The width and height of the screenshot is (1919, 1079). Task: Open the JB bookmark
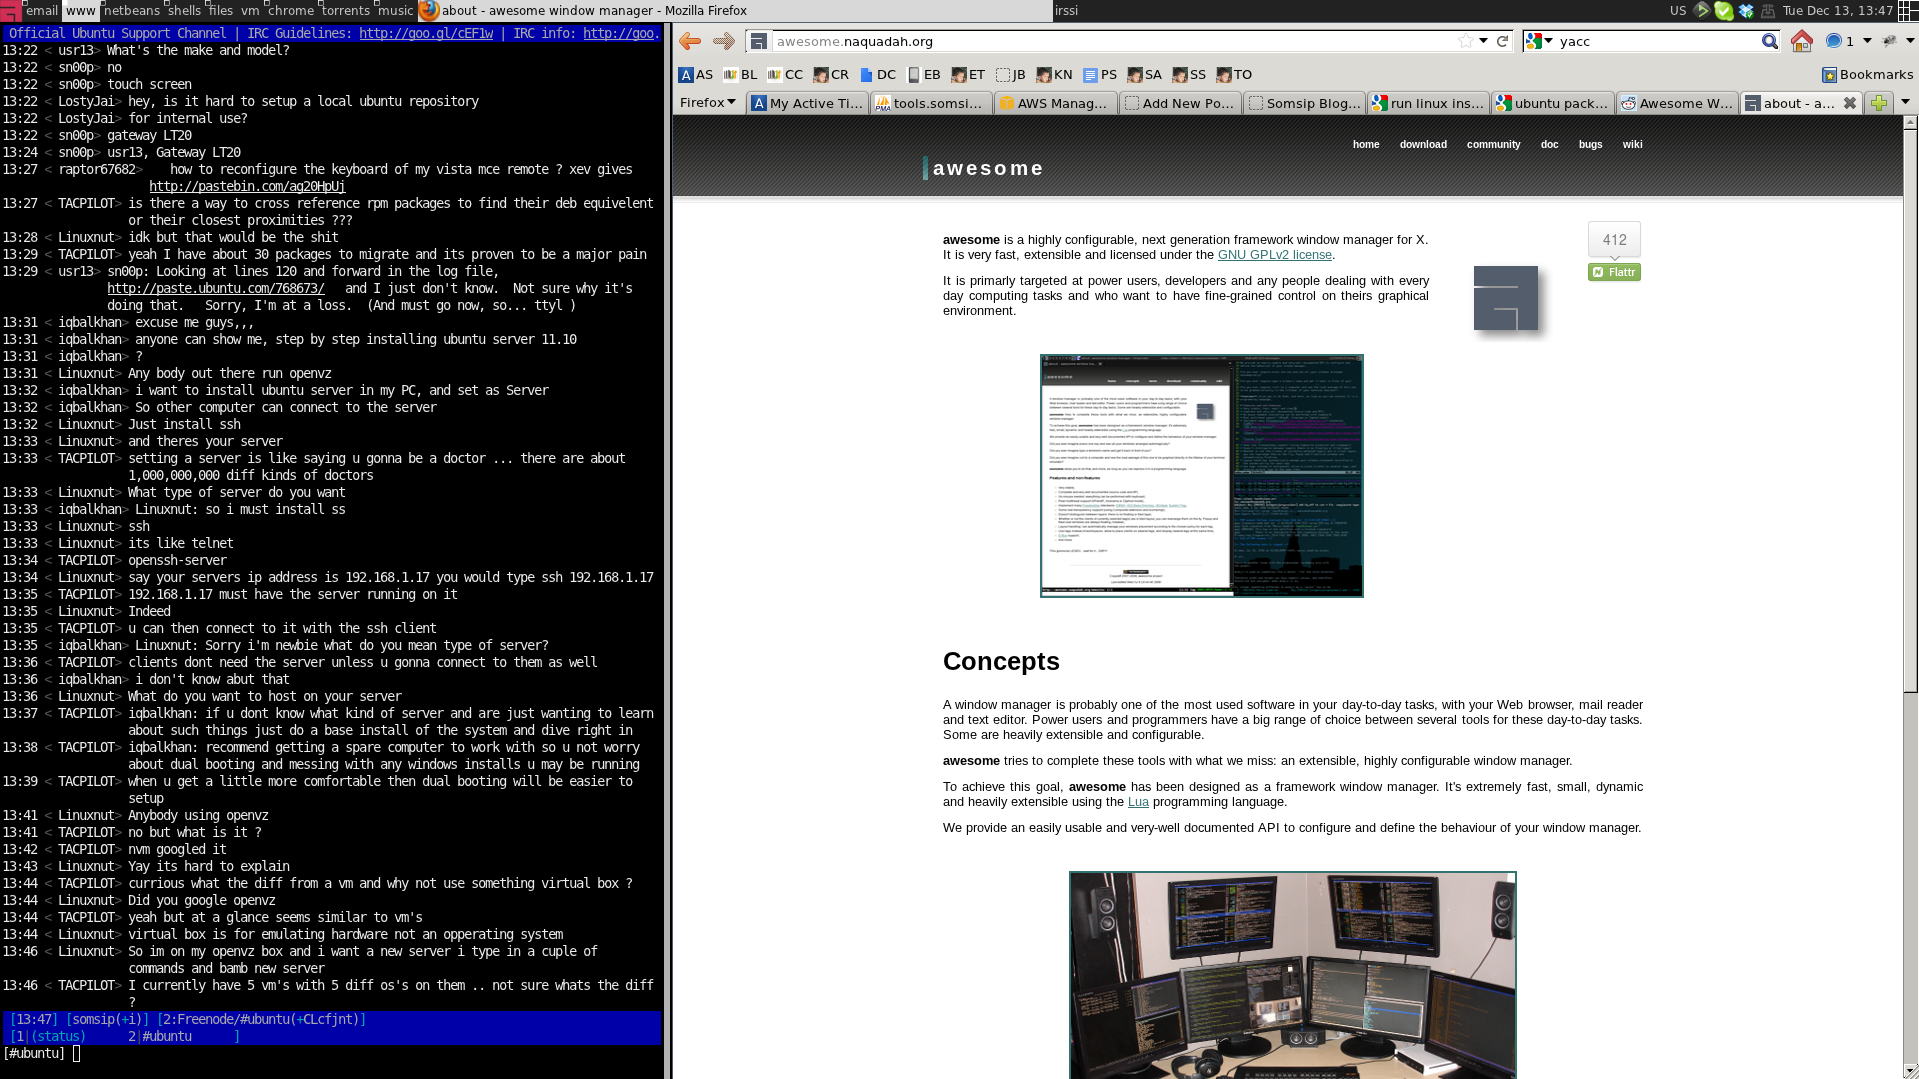(1011, 75)
